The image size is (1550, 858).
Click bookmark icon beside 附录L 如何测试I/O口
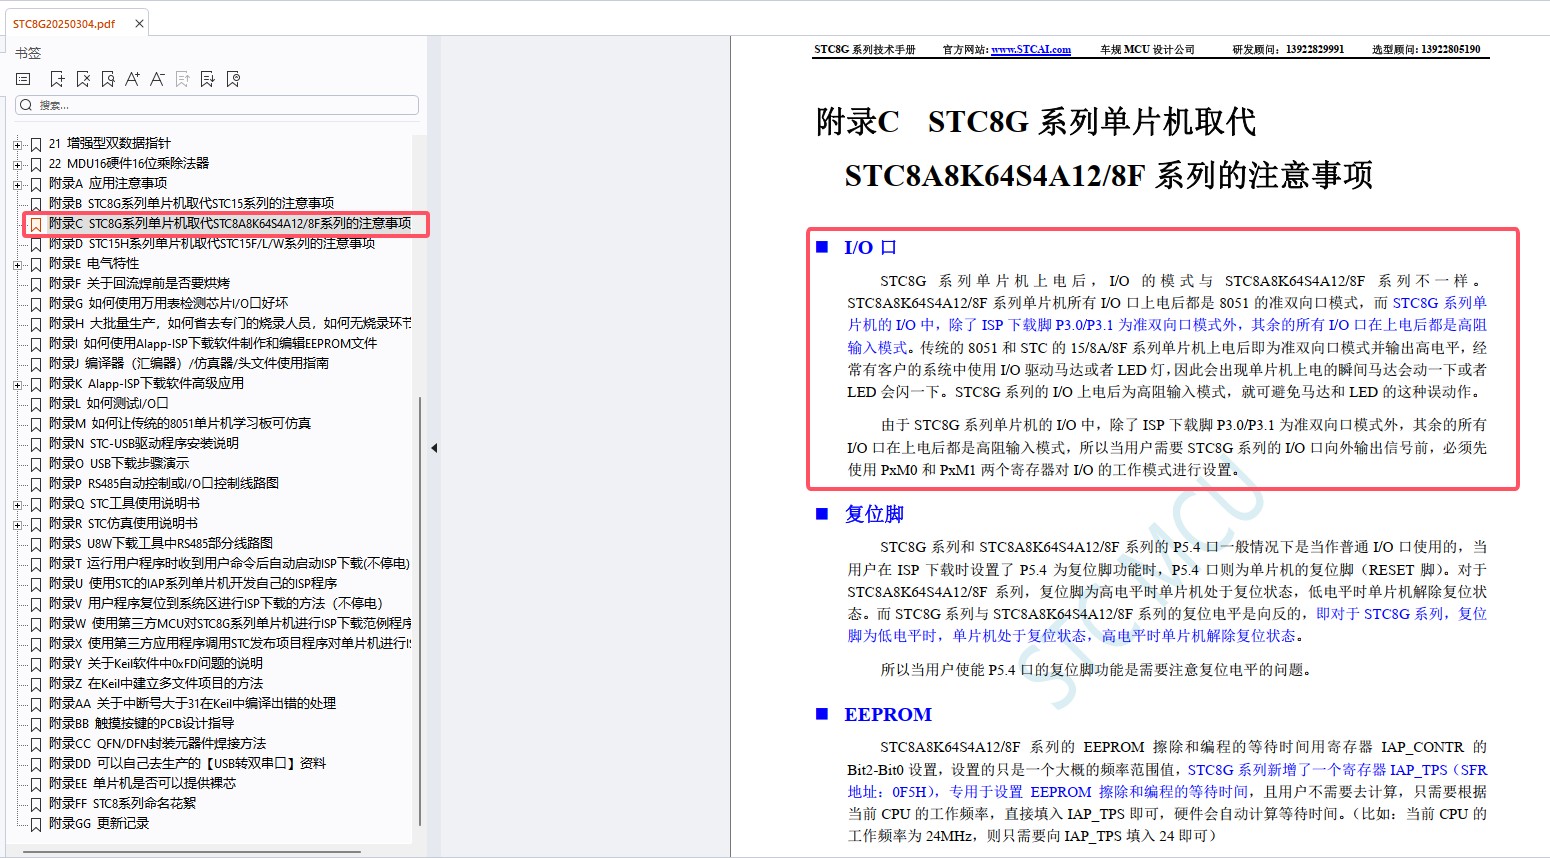[36, 404]
